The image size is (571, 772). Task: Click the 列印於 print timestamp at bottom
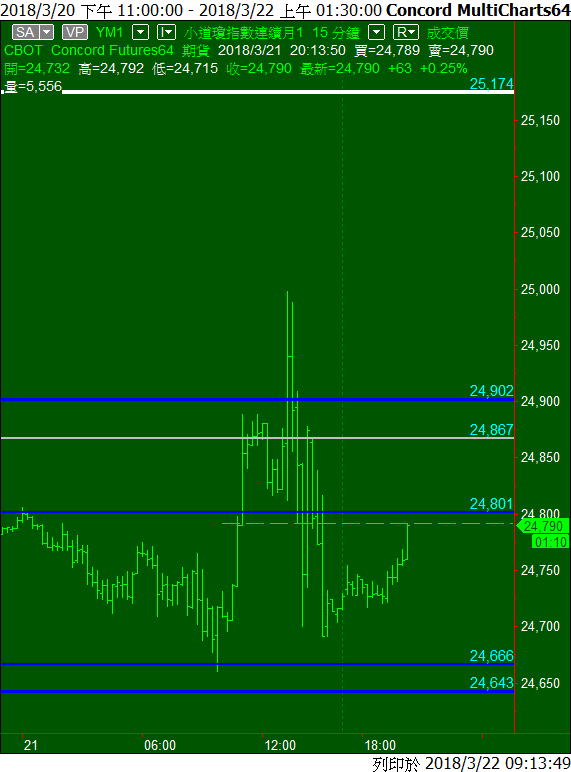click(471, 763)
